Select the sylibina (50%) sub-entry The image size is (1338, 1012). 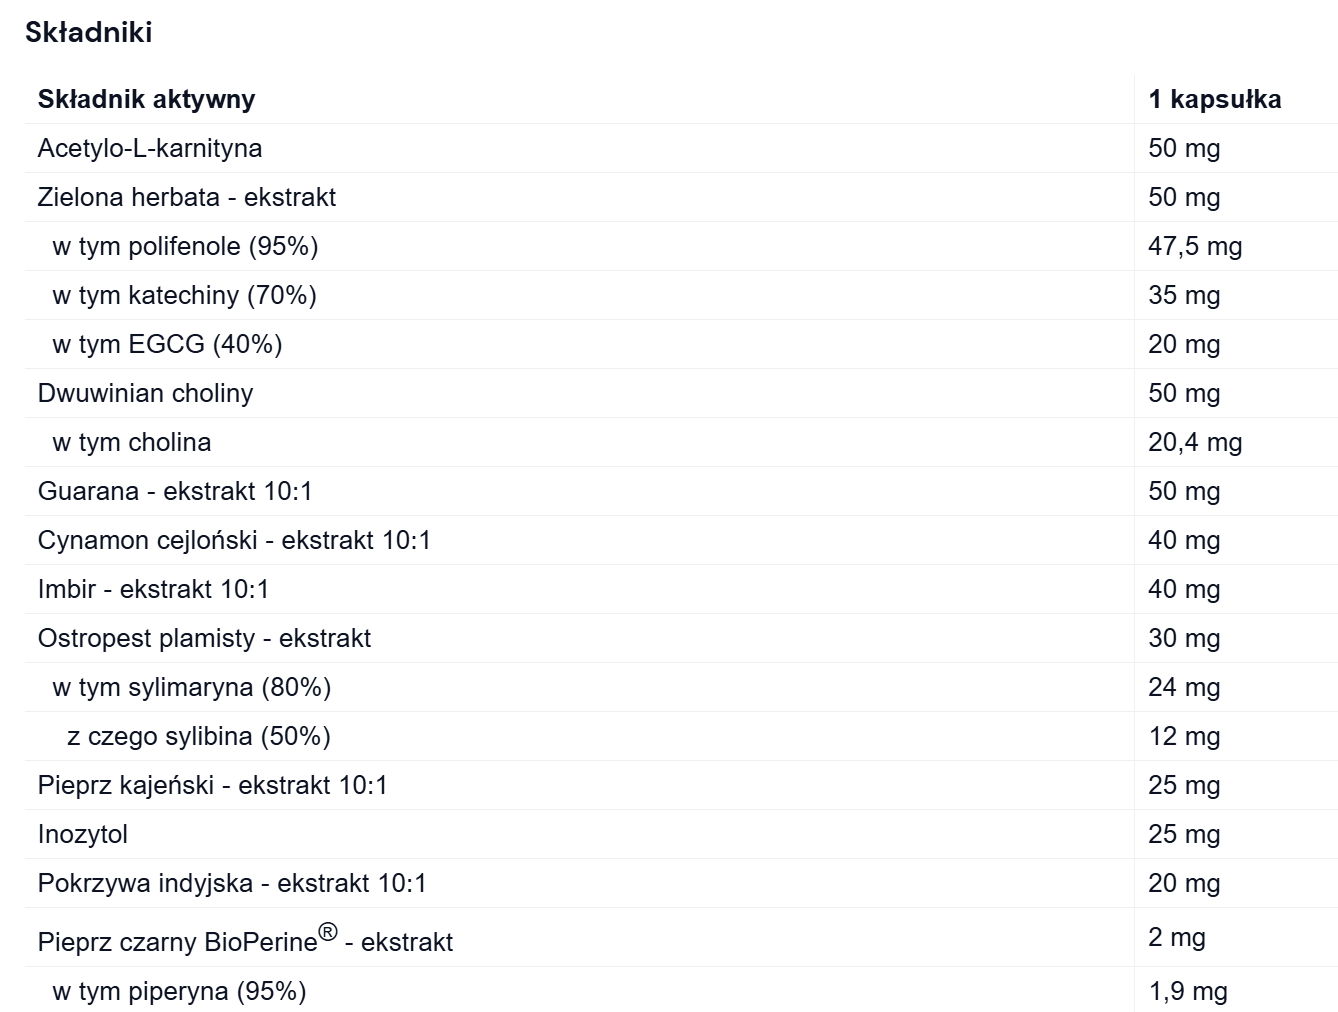198,736
